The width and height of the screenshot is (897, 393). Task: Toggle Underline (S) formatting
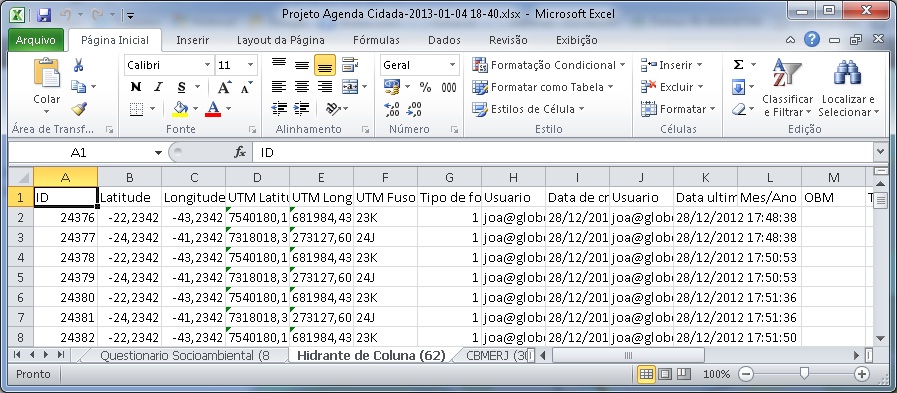[x=181, y=87]
